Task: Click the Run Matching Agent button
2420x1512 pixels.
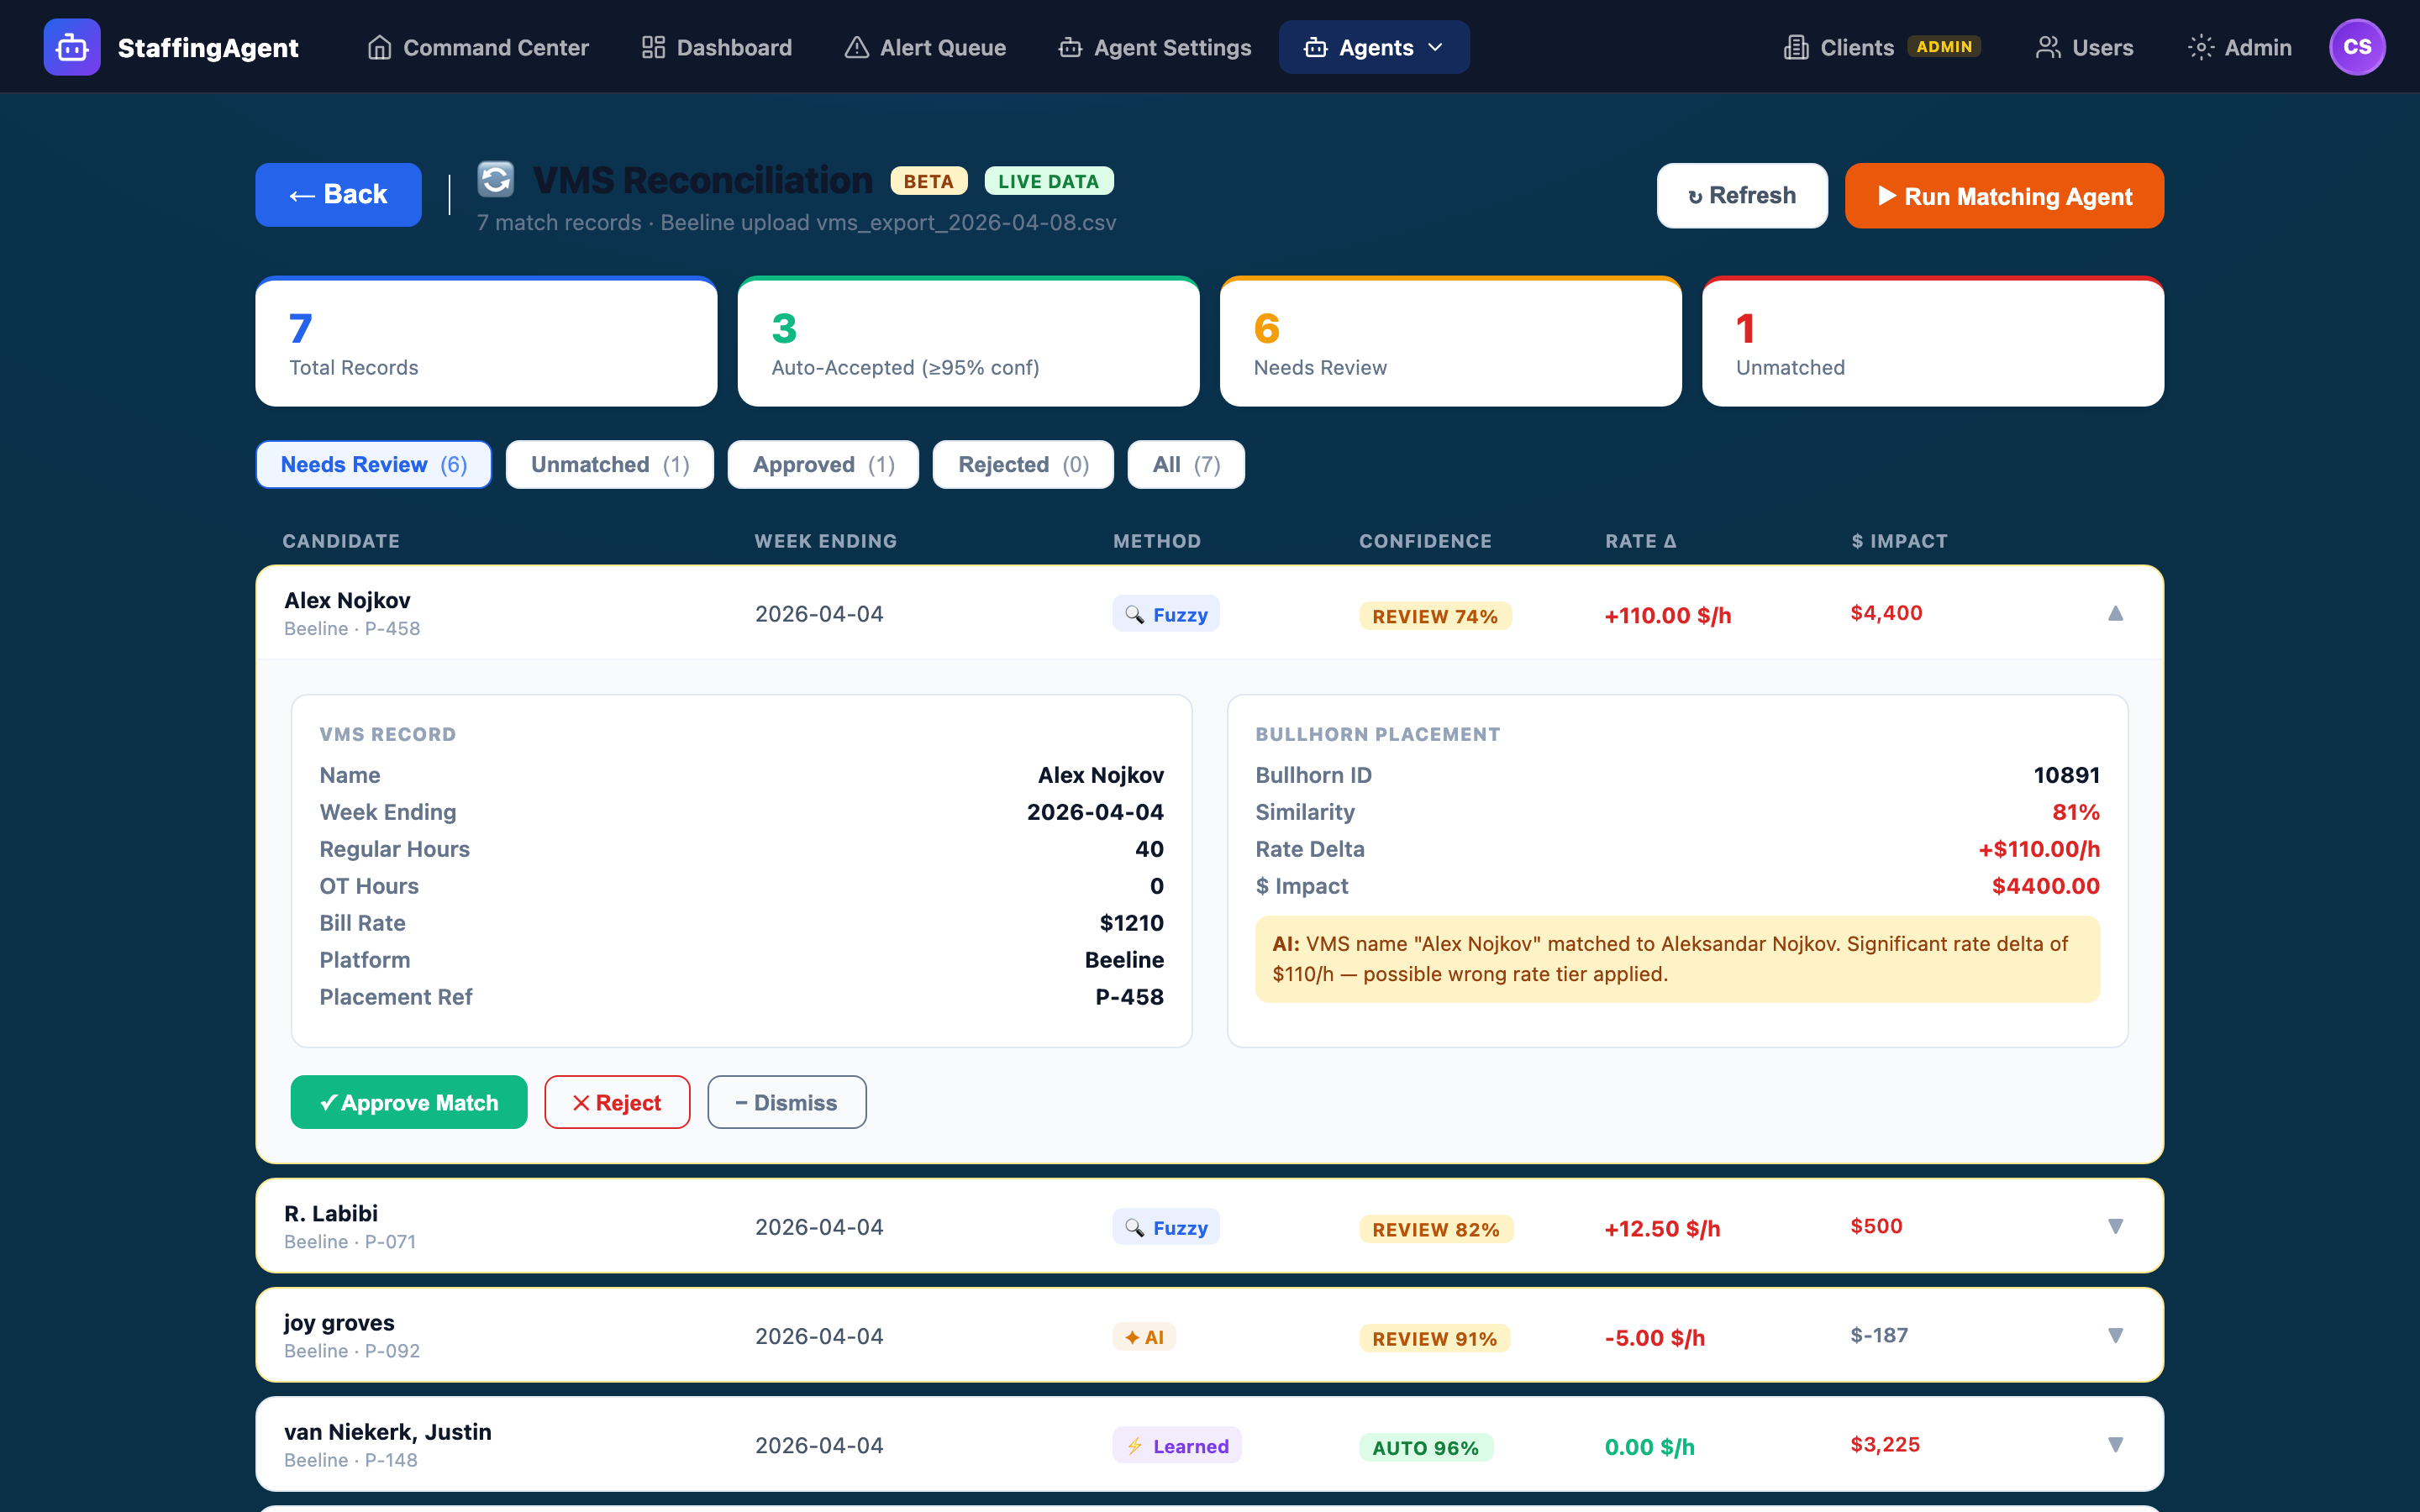Action: pos(2004,195)
